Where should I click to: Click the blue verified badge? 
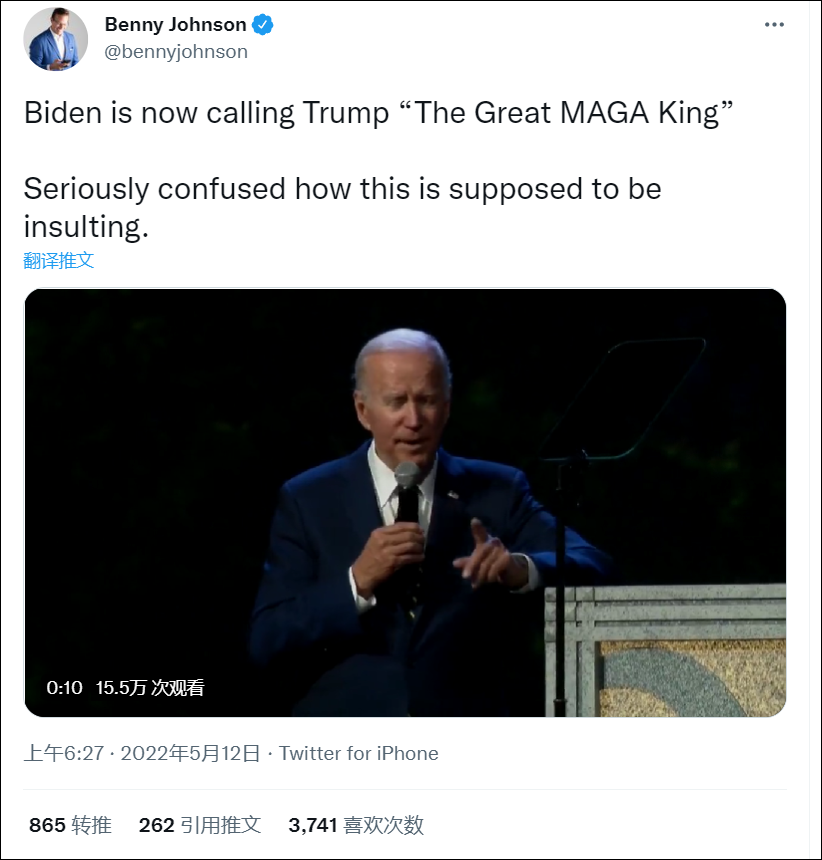264,25
